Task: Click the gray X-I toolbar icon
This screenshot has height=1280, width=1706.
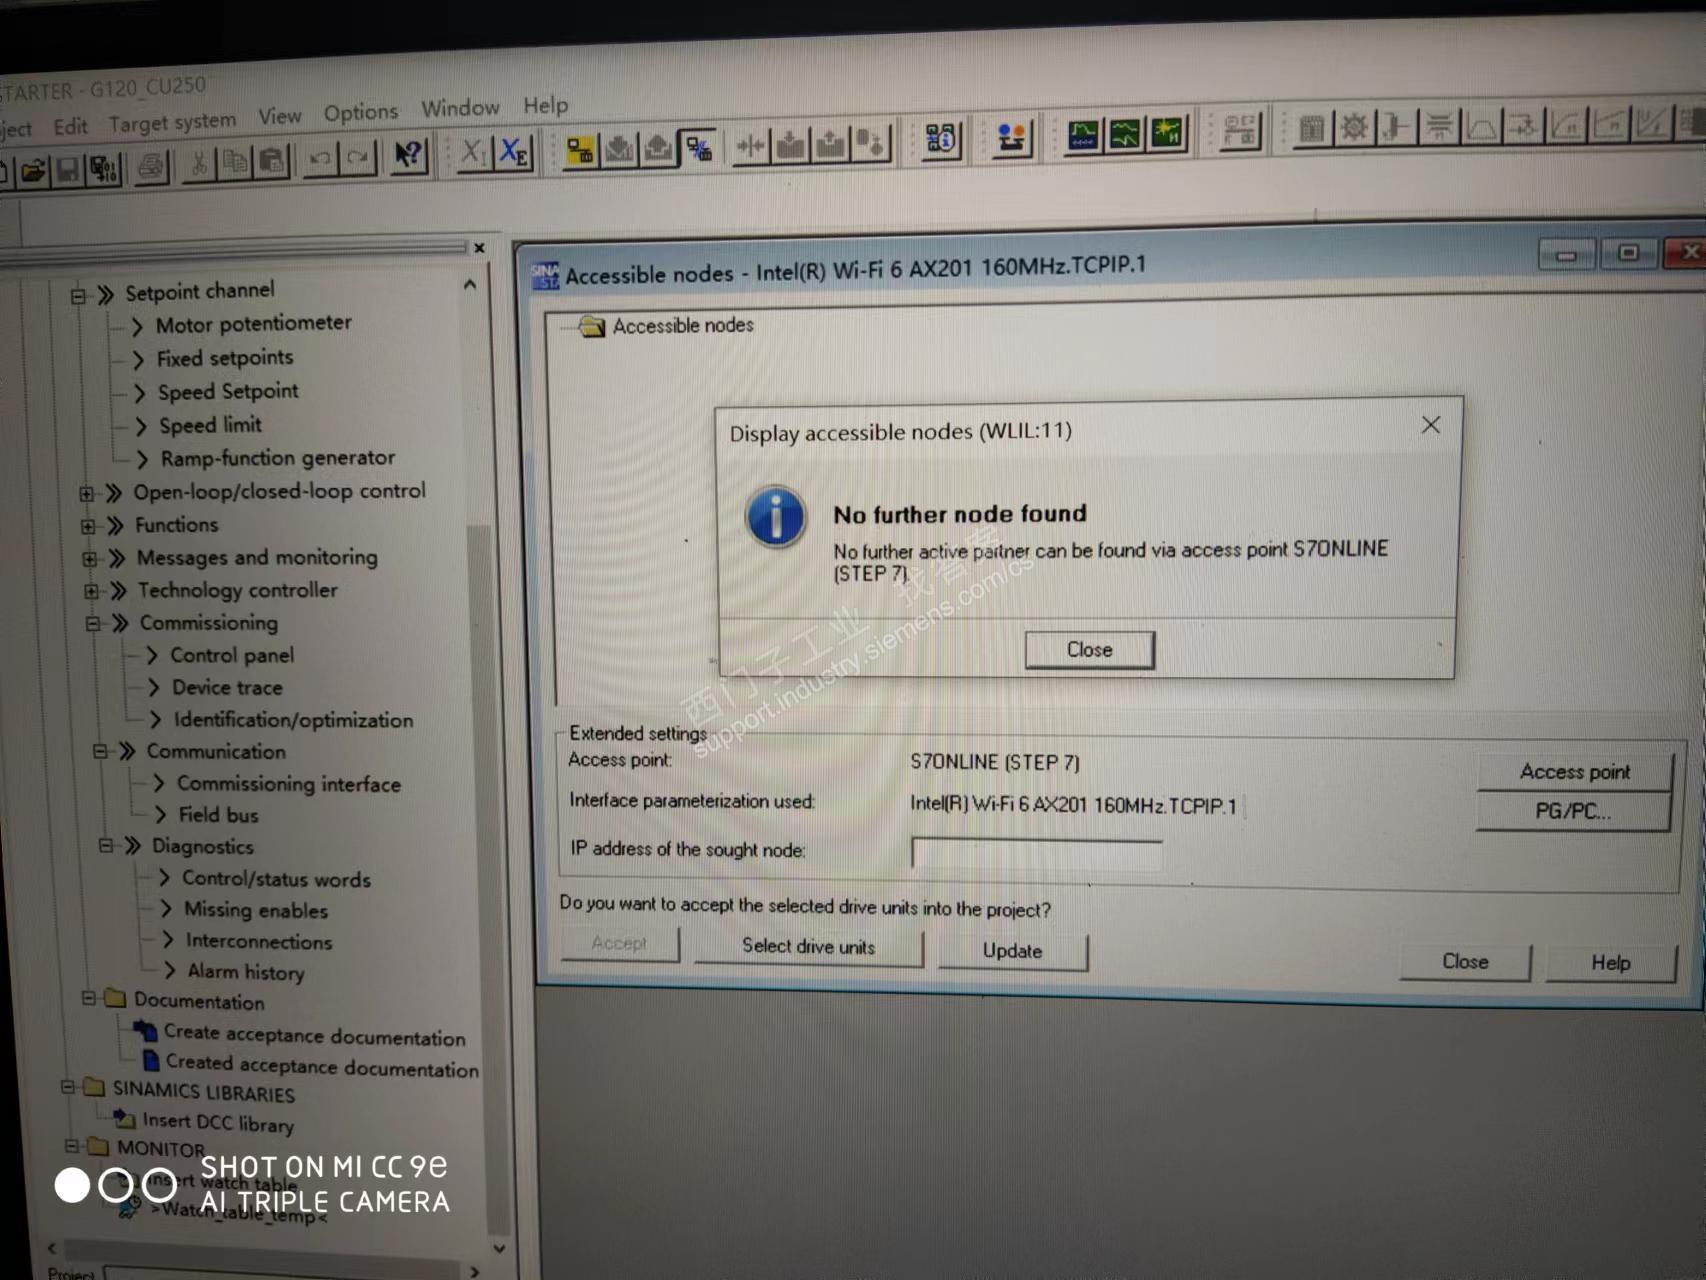Action: coord(474,153)
